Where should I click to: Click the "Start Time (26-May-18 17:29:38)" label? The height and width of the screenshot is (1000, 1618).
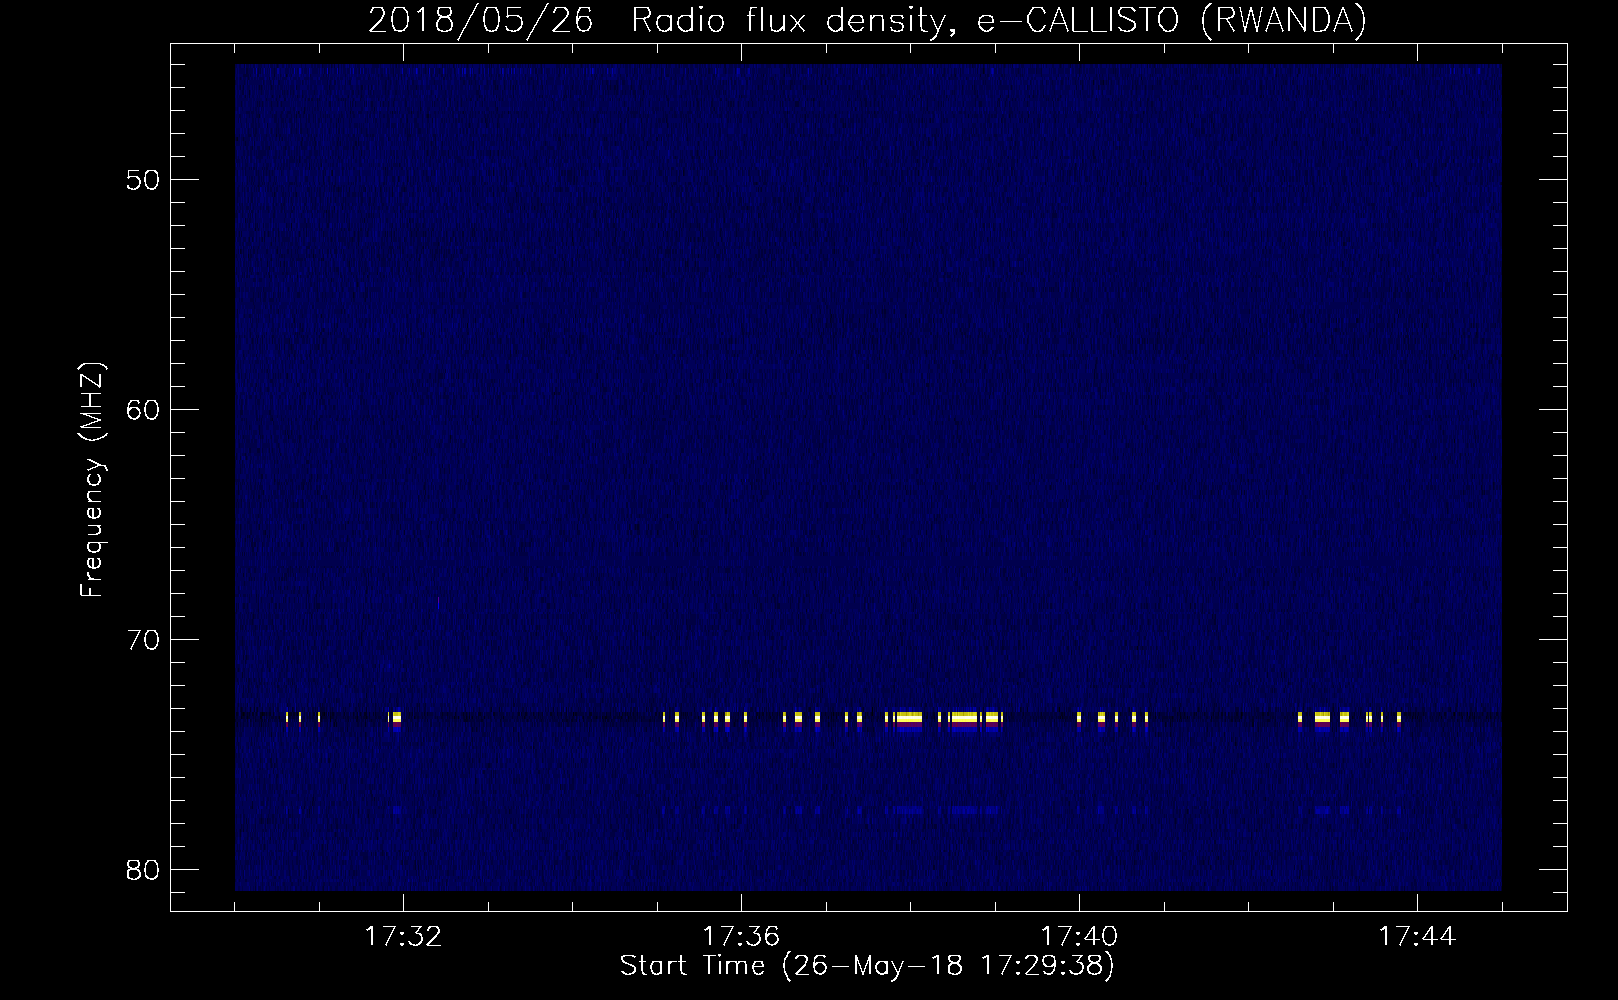[867, 966]
